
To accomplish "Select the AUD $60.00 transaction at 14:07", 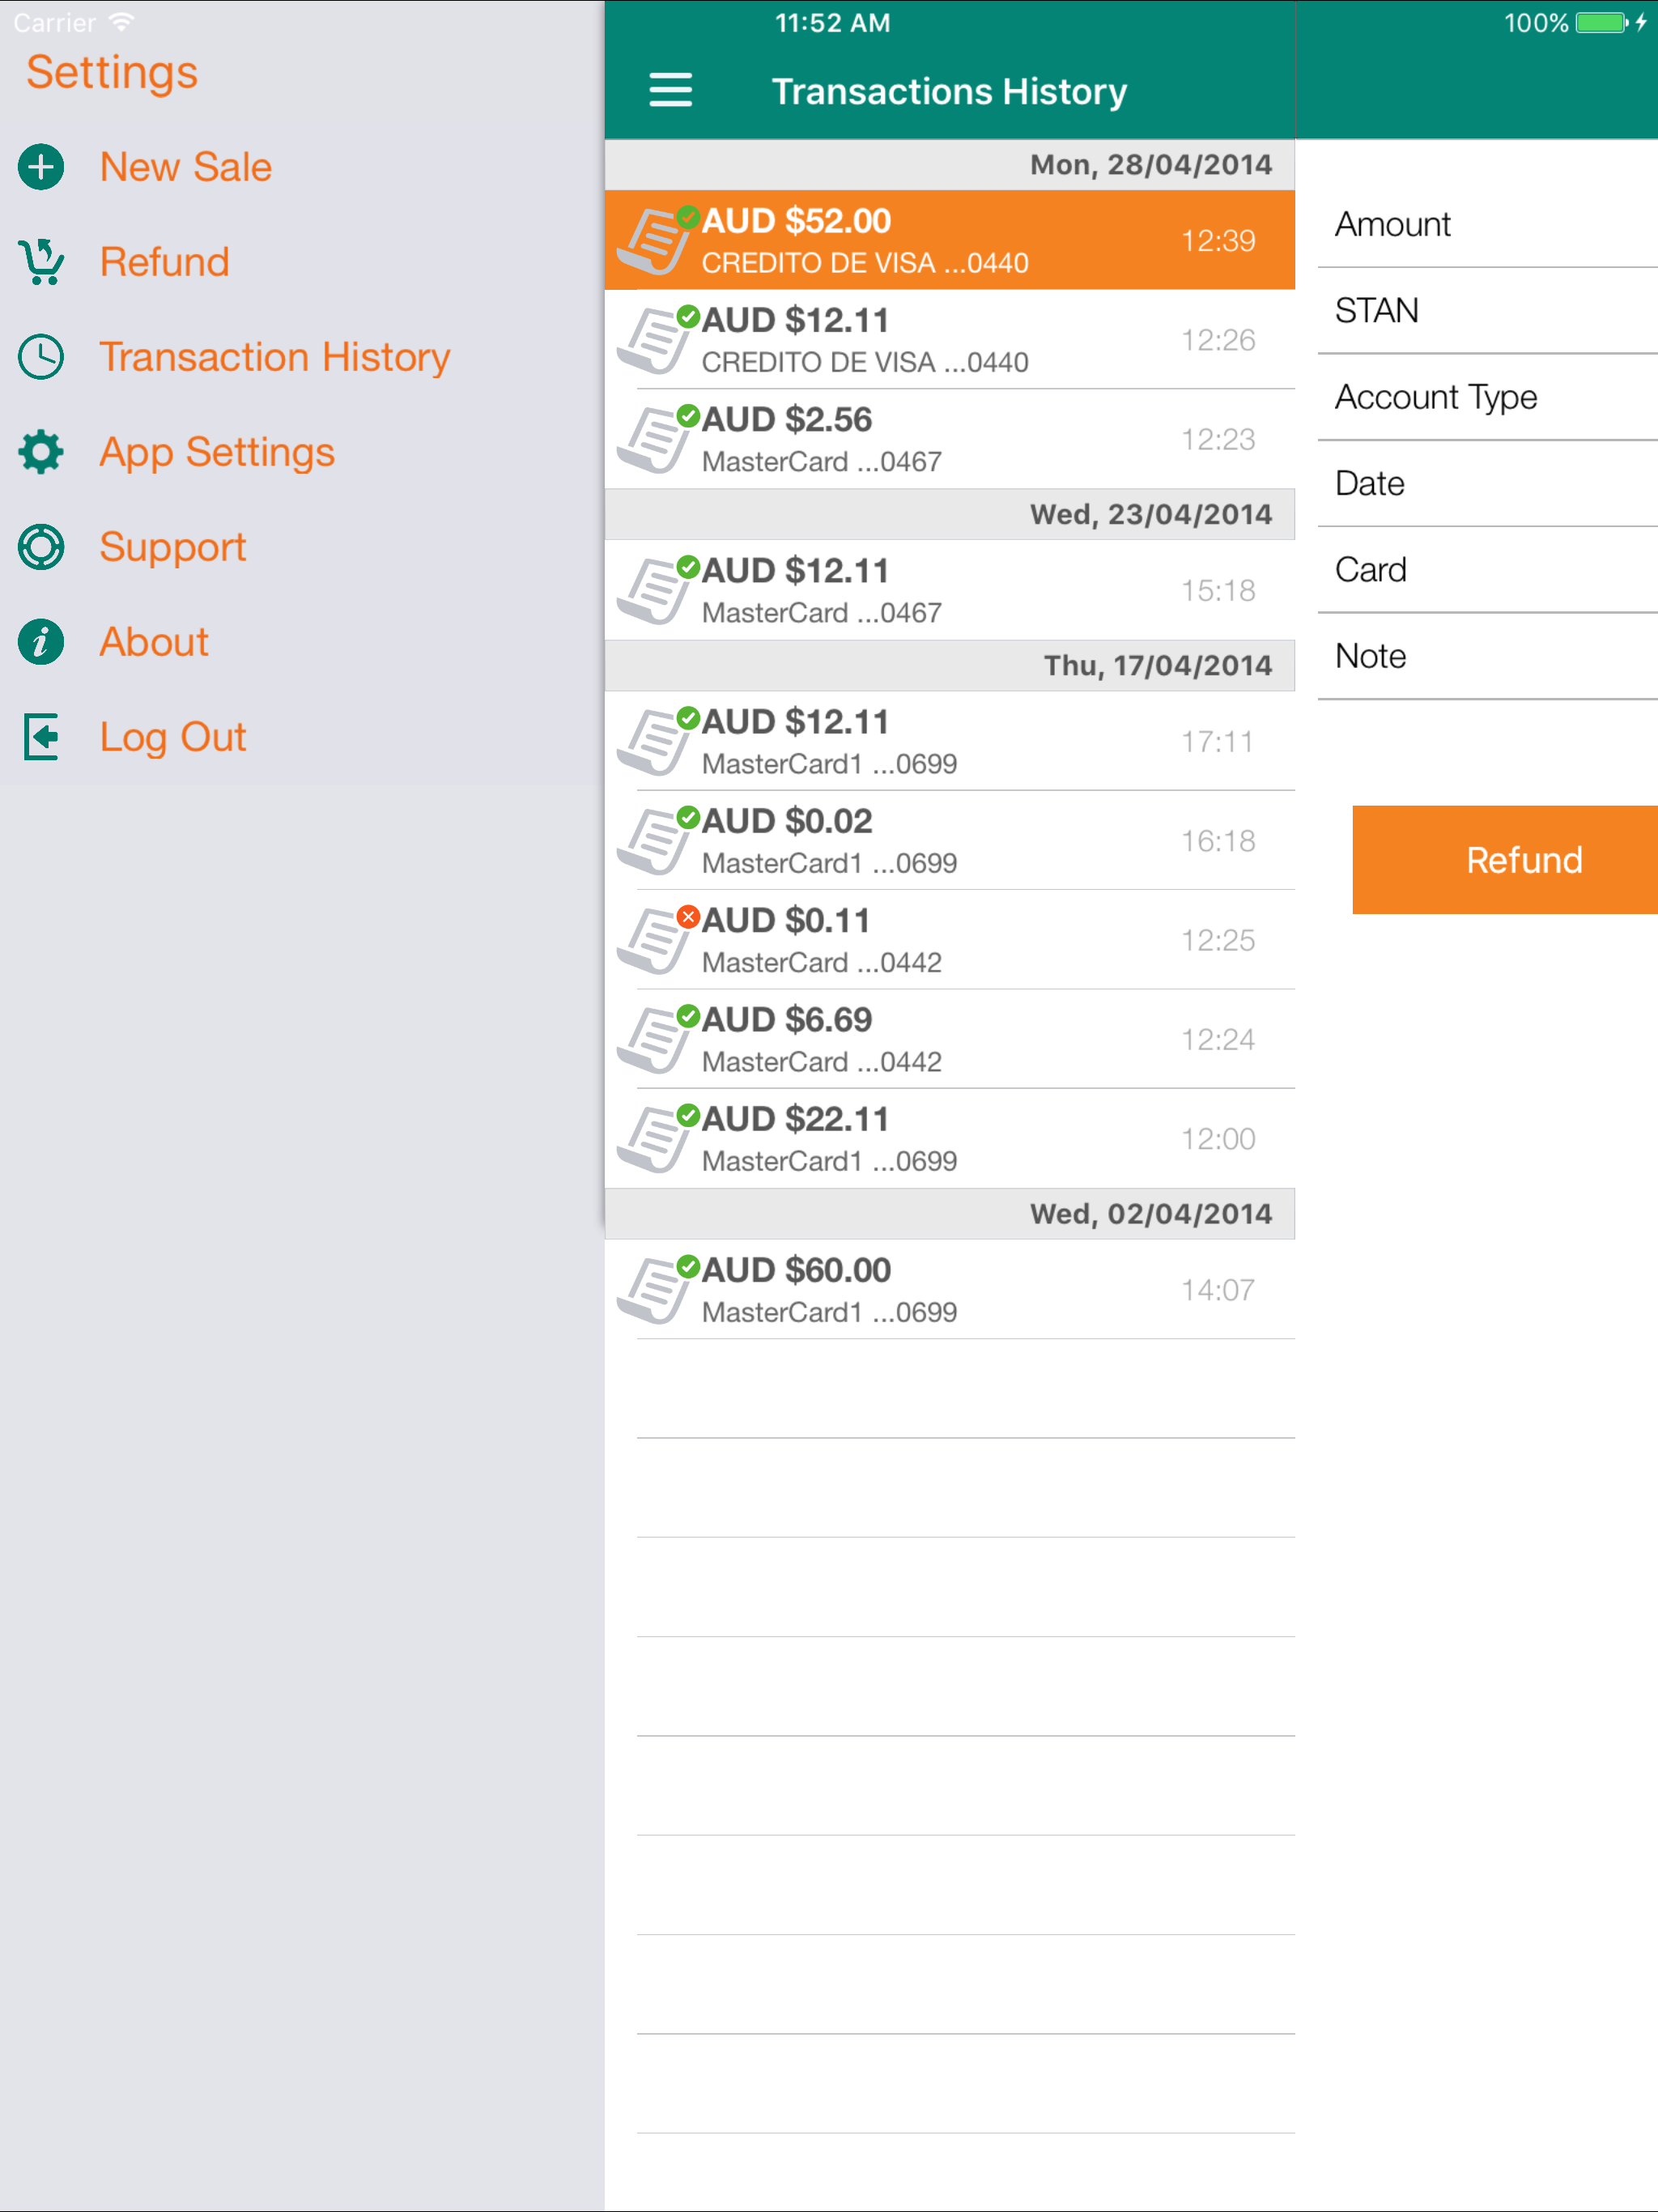I will (x=948, y=1290).
